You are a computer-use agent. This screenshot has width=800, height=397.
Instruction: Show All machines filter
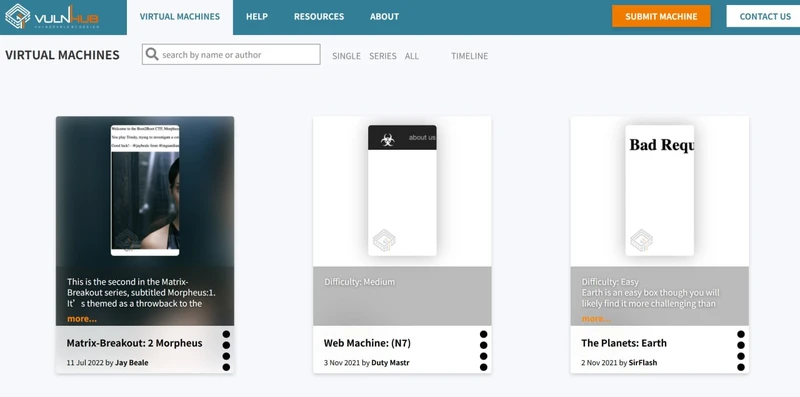pyautogui.click(x=412, y=56)
